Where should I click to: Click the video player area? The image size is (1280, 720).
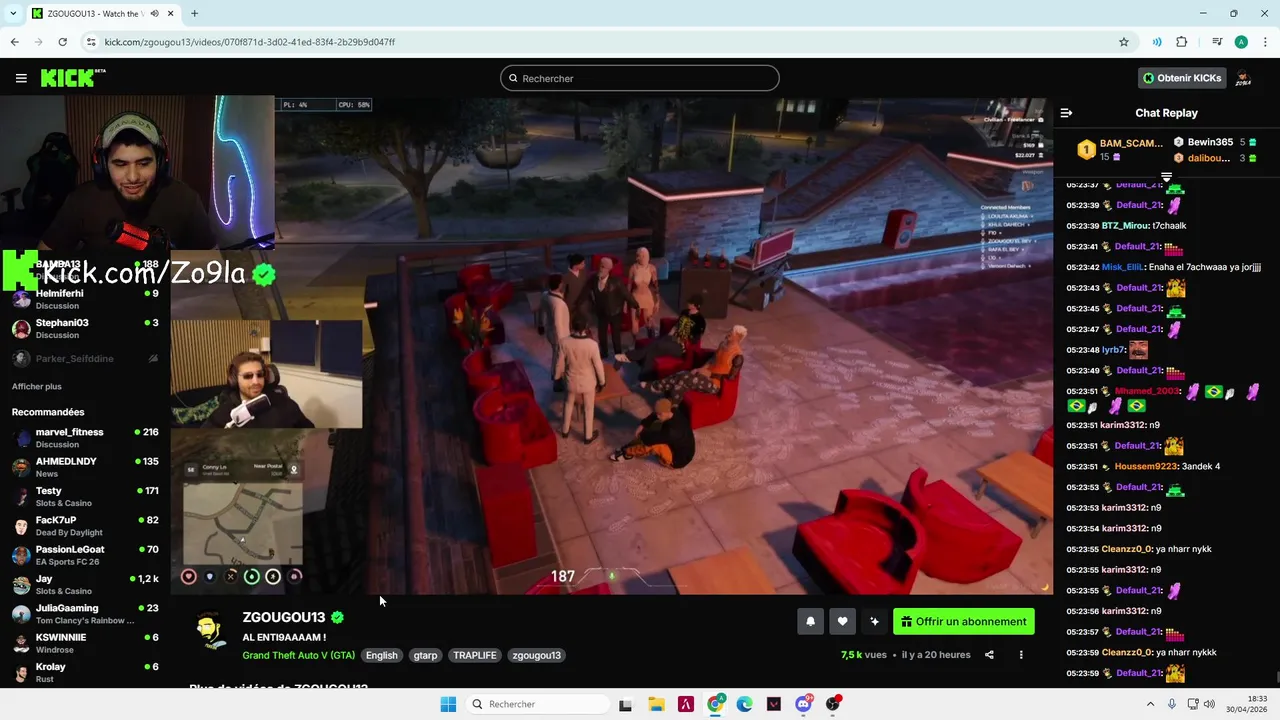coord(611,345)
